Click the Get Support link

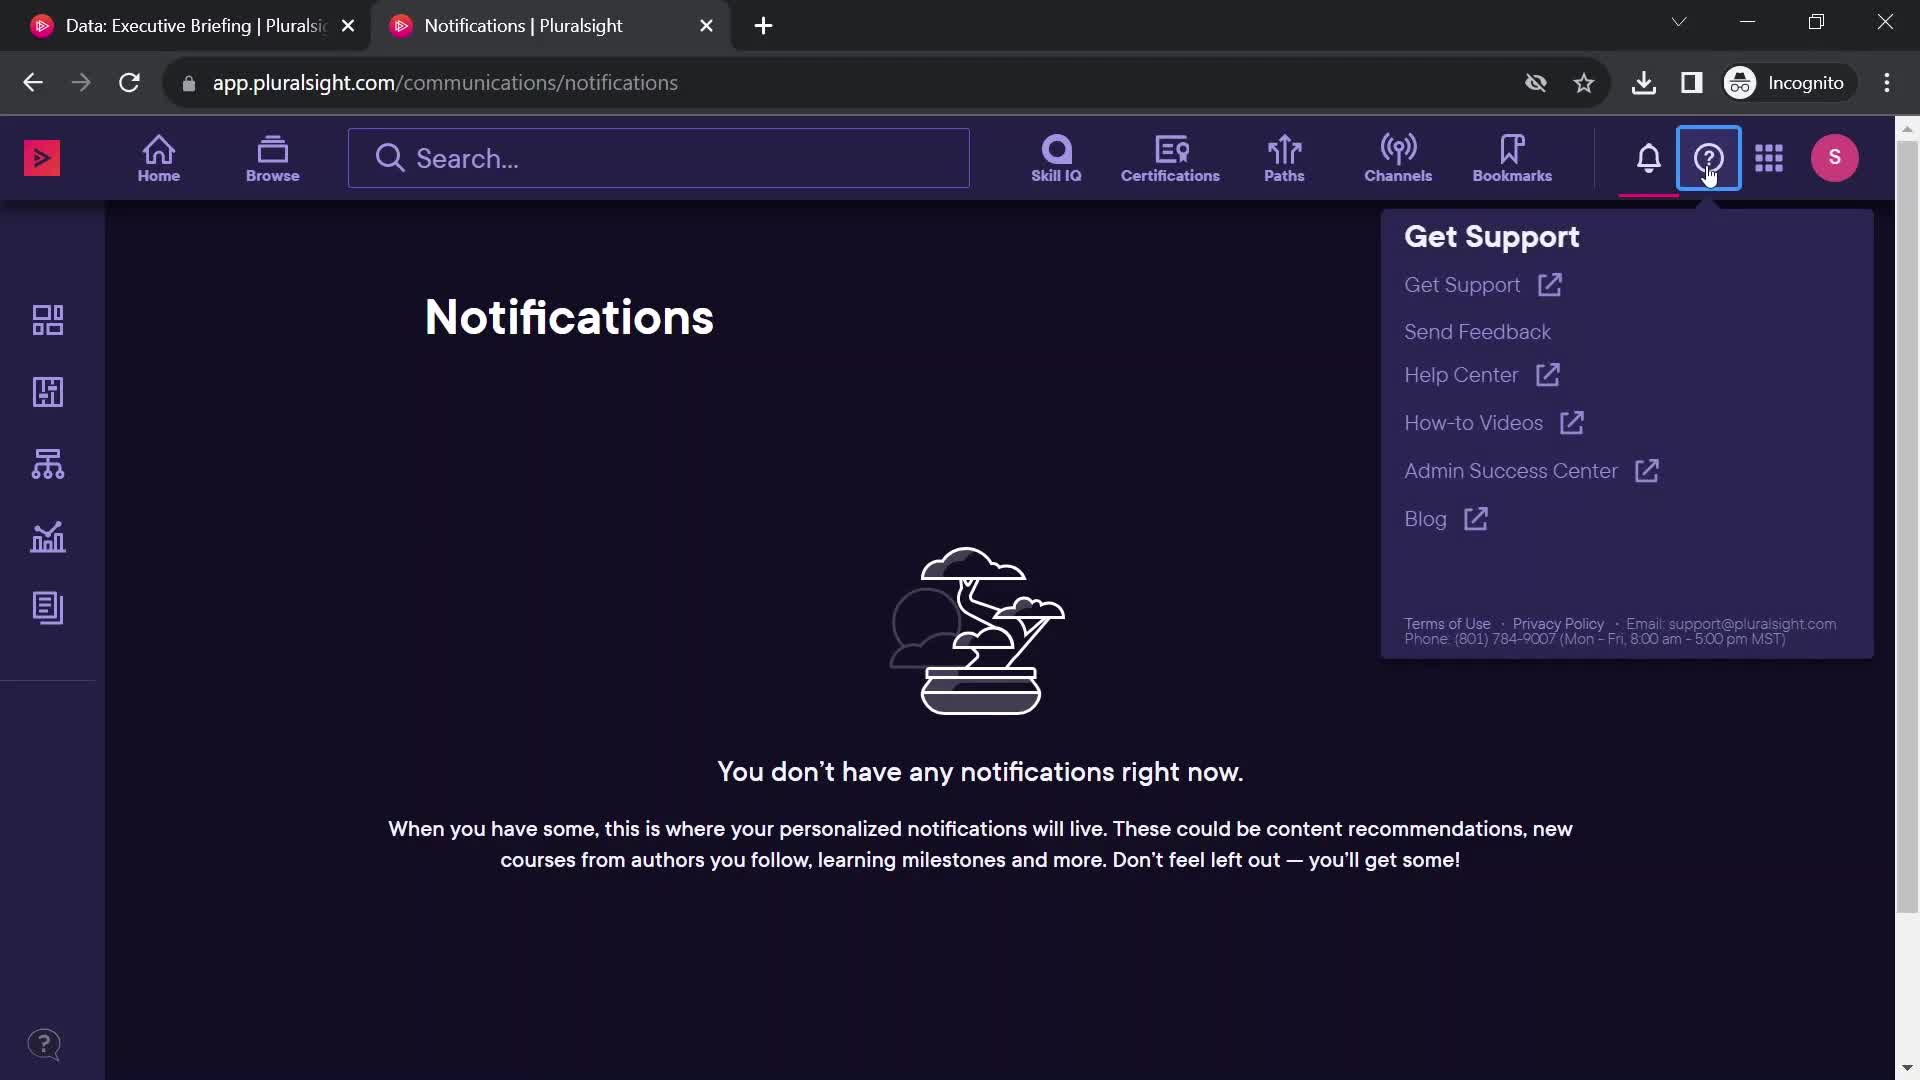tap(1461, 284)
